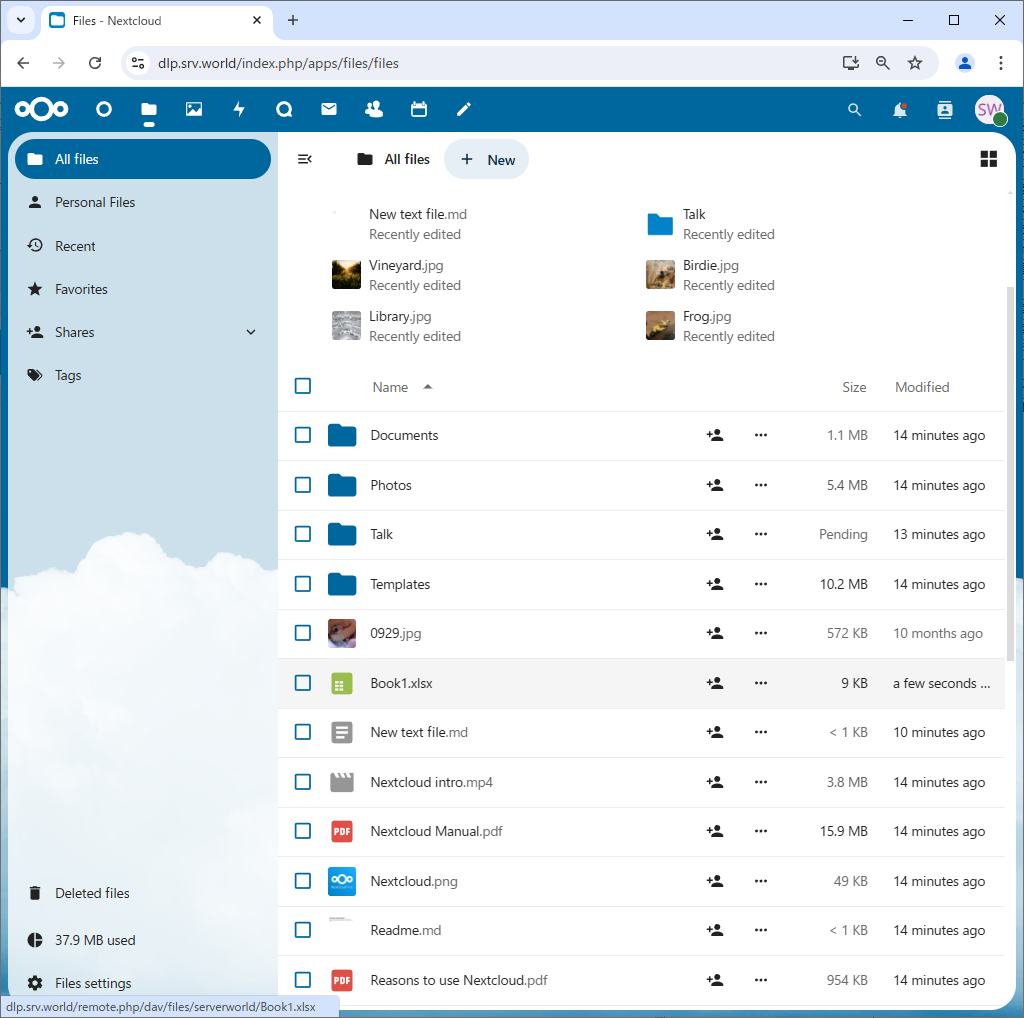Open the Dashboard app icon
This screenshot has height=1018, width=1024.
pos(104,109)
